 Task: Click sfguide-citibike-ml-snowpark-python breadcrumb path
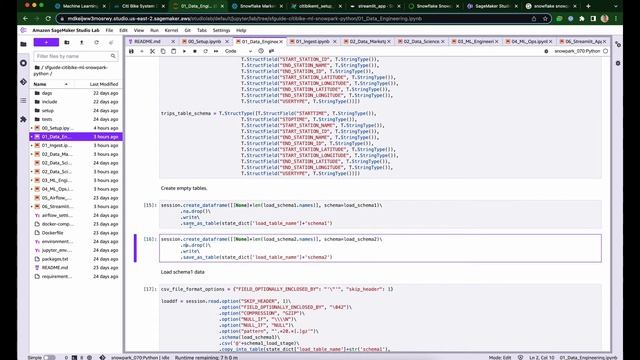coord(70,71)
